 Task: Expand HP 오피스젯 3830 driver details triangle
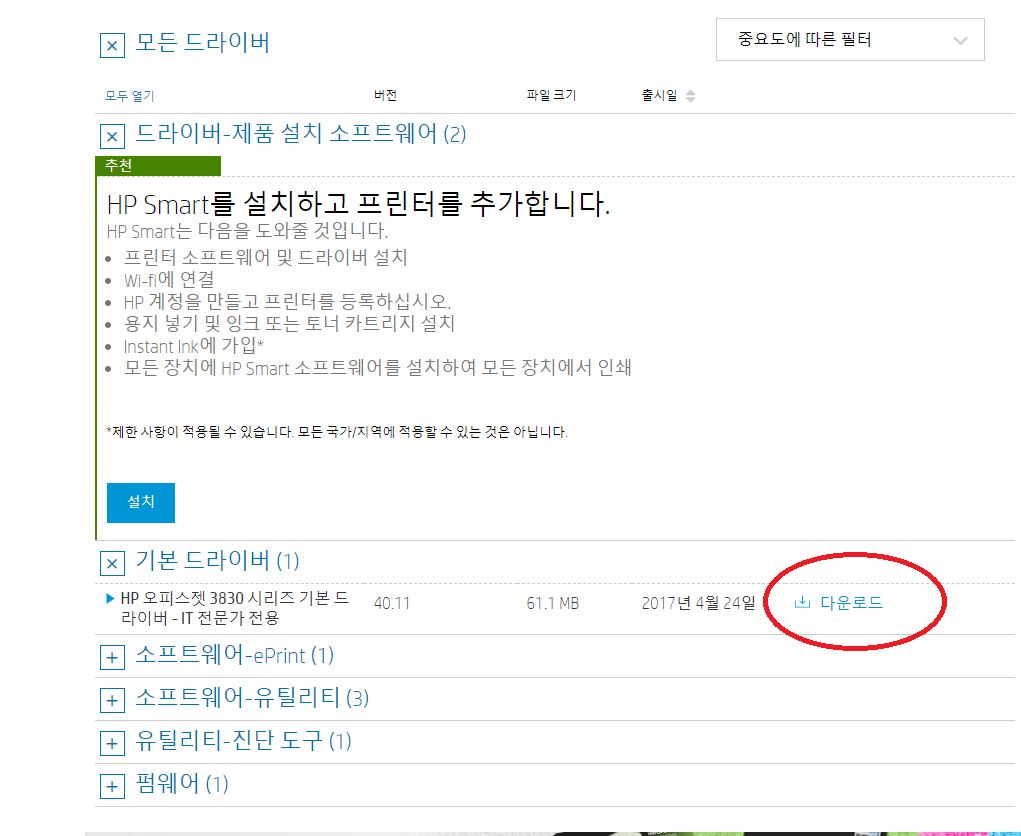(110, 598)
